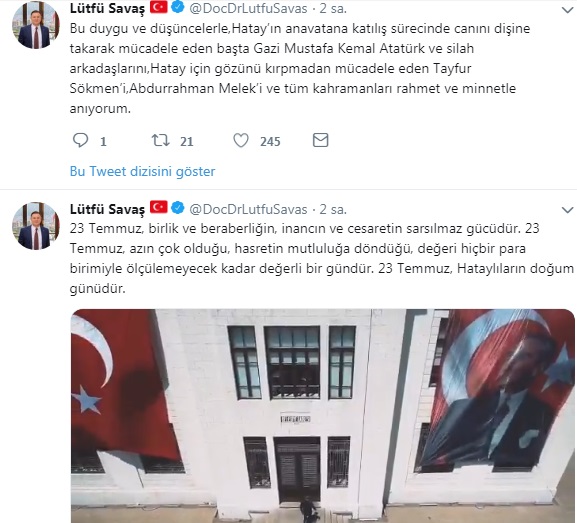Open 'Bu Tweet dizisini göster' thread link
Viewport: 577px width, 523px height.
(x=142, y=172)
